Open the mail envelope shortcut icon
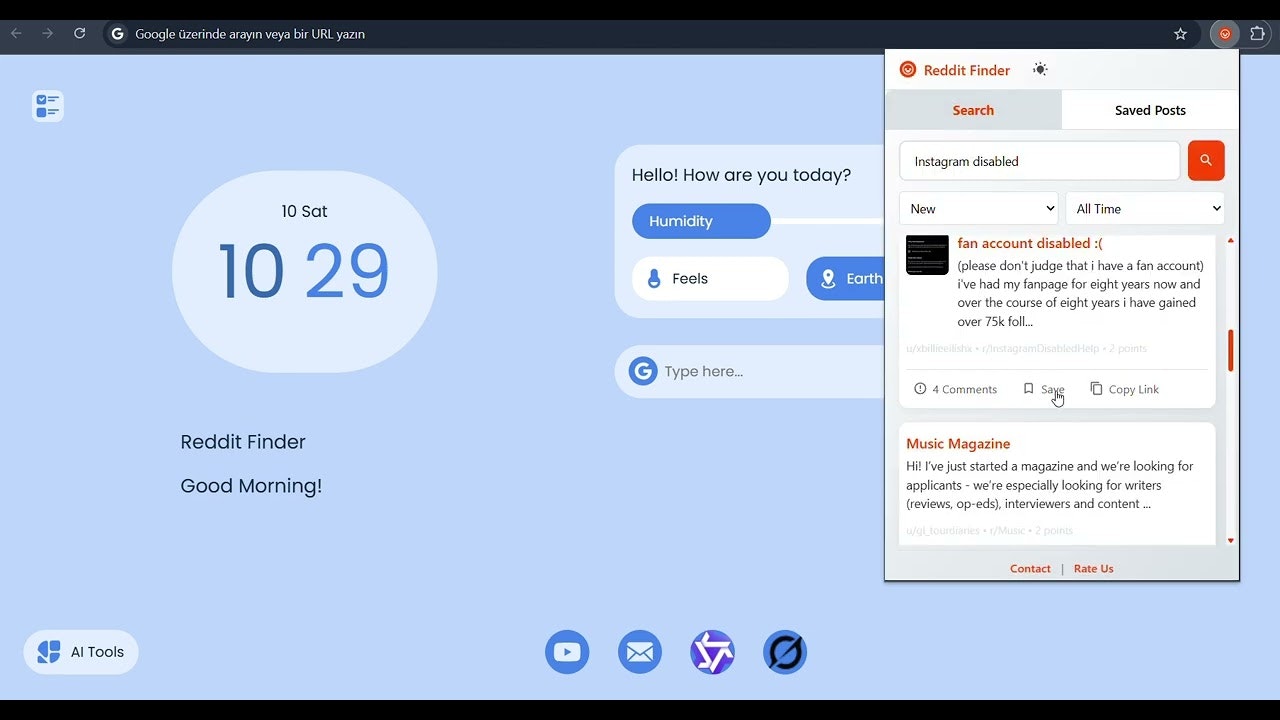 click(x=640, y=652)
